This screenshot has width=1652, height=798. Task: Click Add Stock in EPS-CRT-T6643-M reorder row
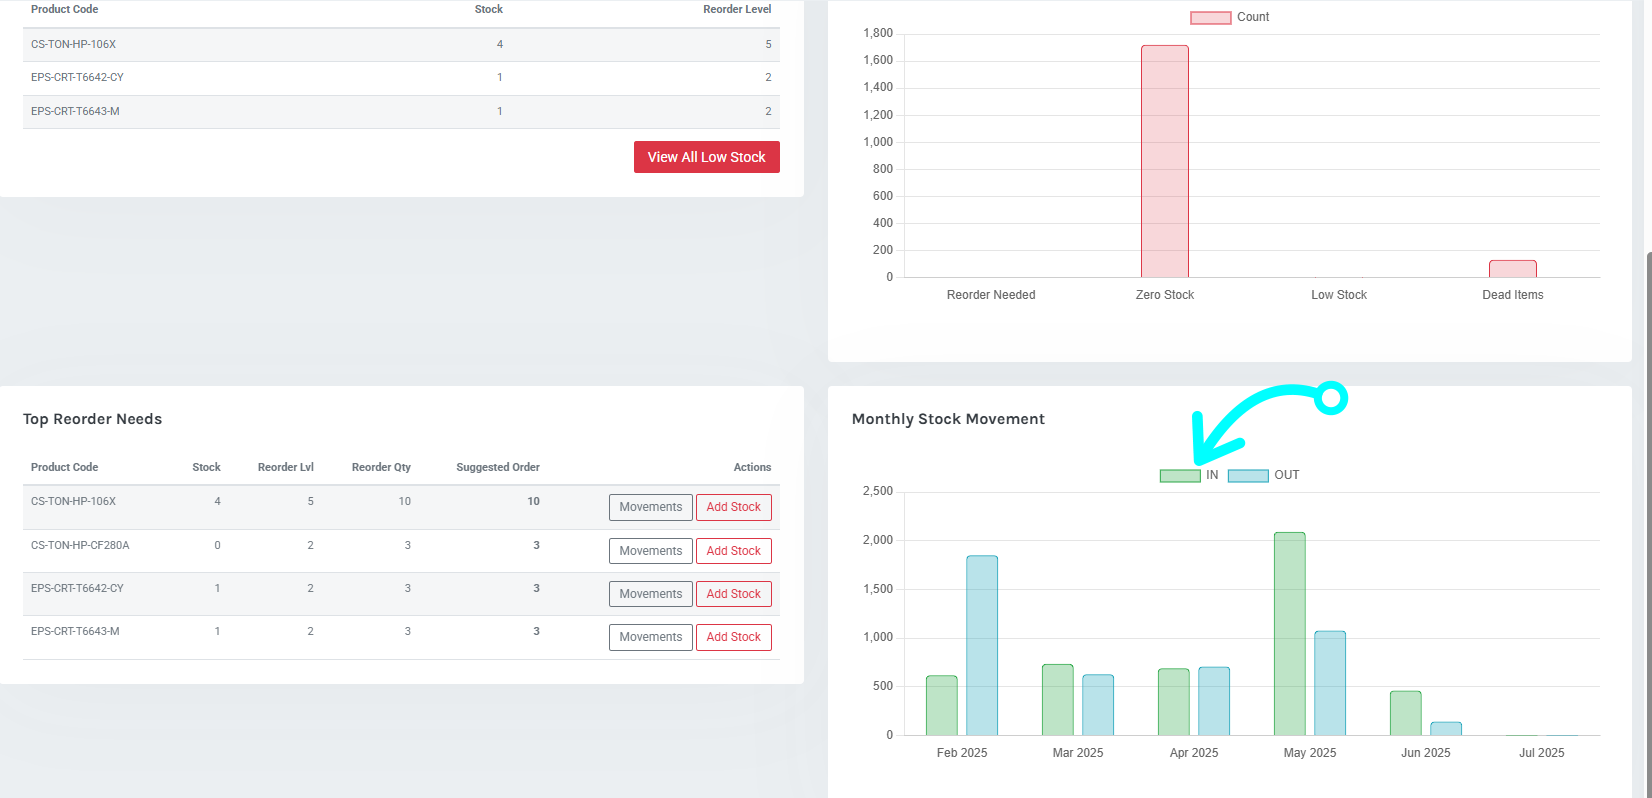click(733, 637)
